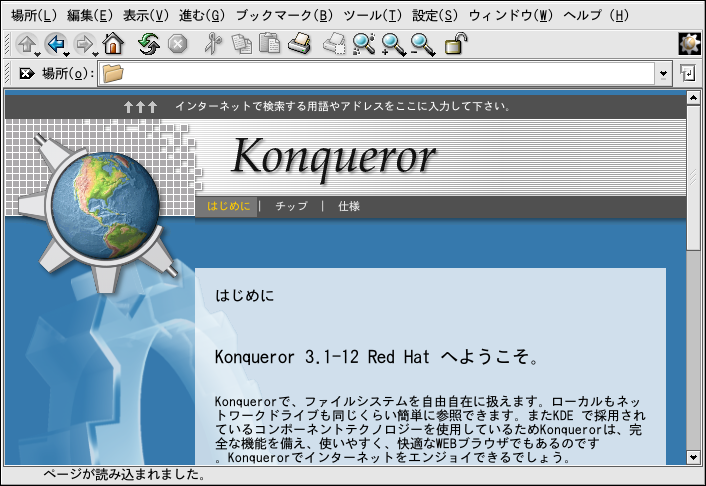This screenshot has width=706, height=486.
Task: Open the 設定(S) menu
Action: (x=435, y=15)
